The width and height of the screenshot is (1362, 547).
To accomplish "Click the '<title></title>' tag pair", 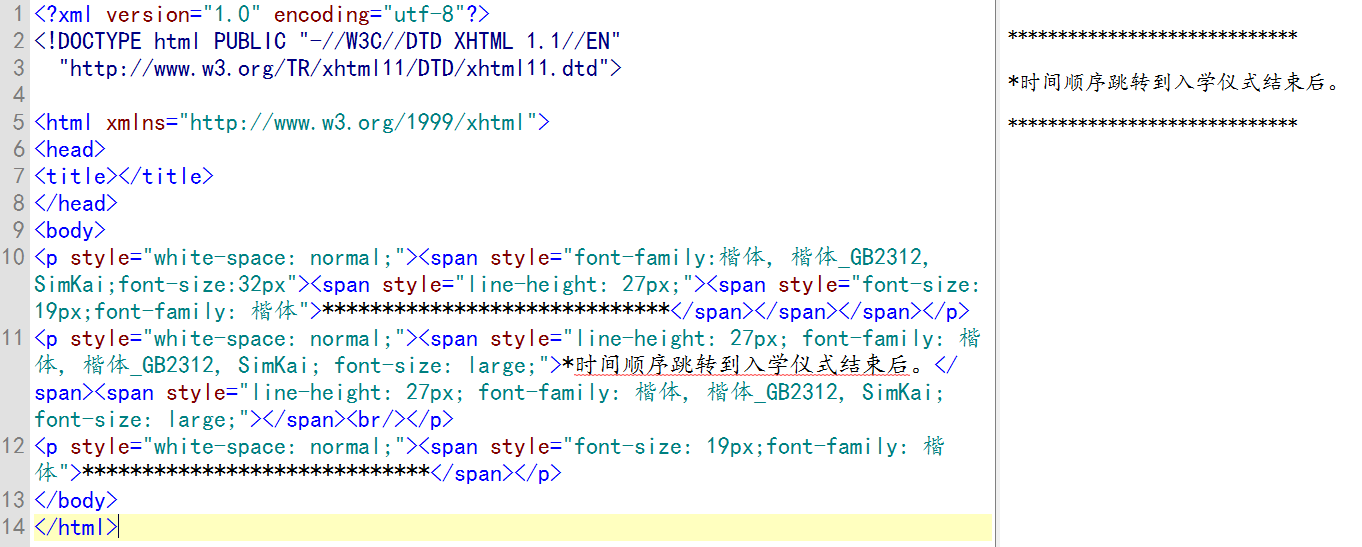I will (124, 177).
